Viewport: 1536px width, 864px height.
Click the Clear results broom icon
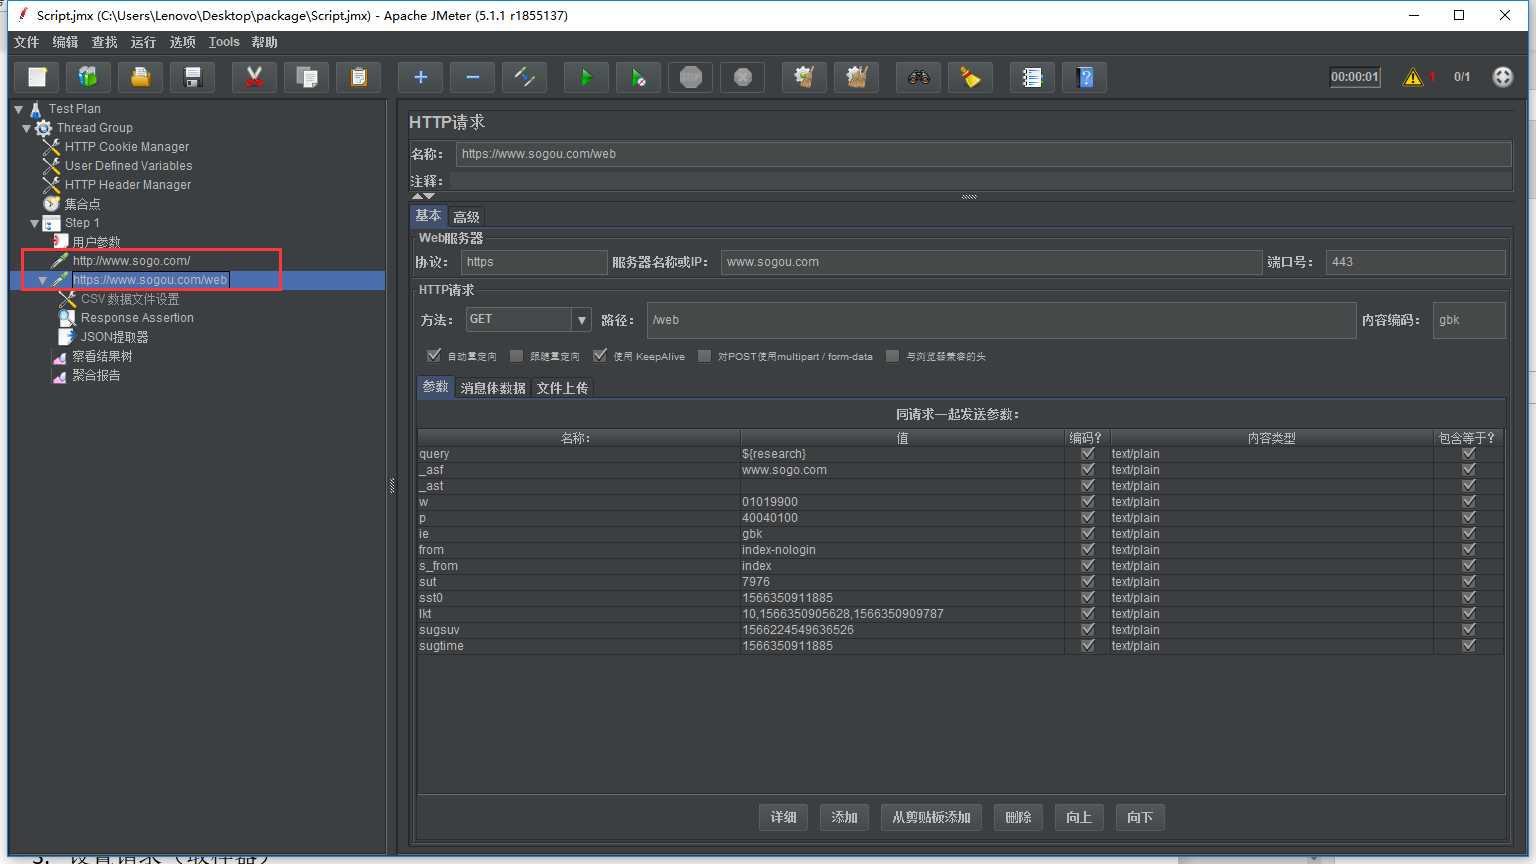click(x=804, y=77)
